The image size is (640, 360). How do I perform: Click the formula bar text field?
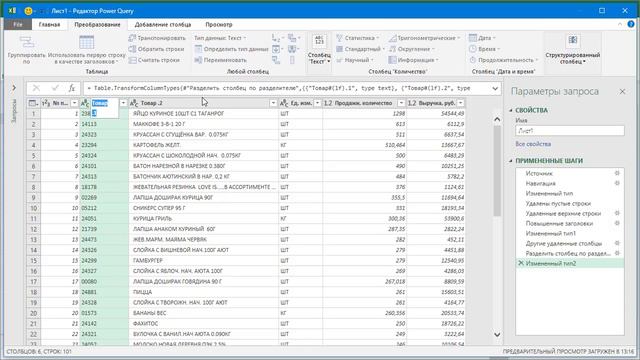287,88
